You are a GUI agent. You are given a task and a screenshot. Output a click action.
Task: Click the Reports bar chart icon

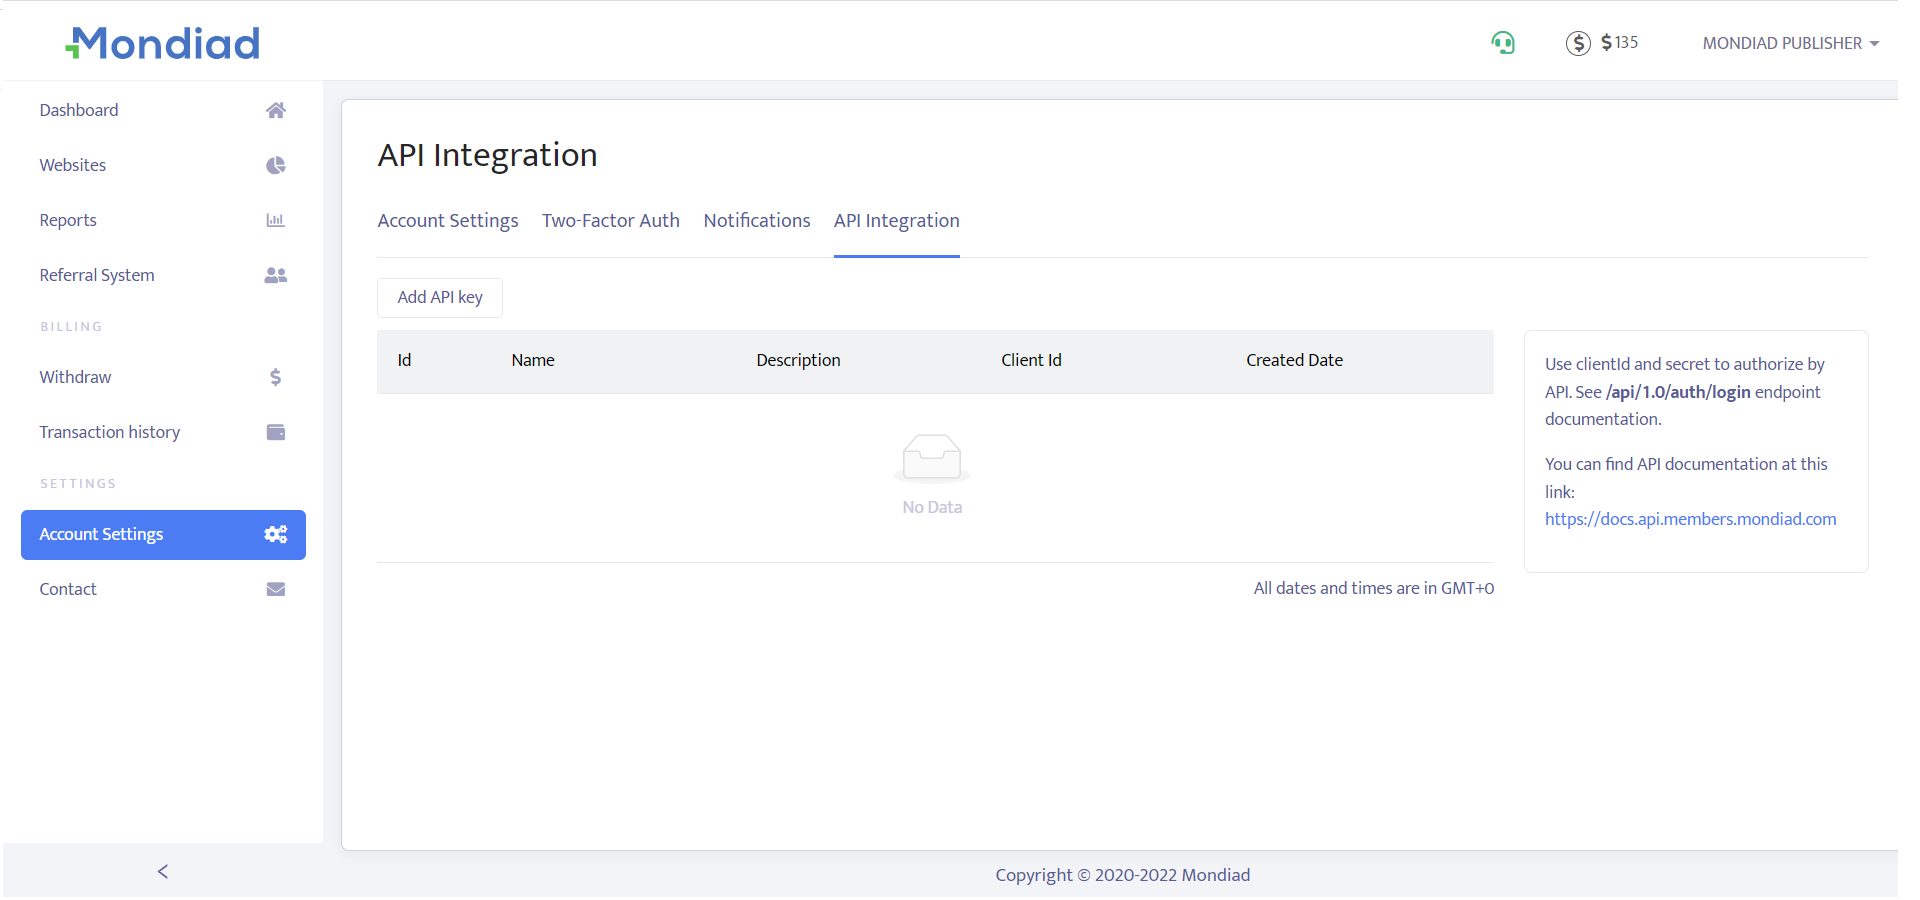pos(276,220)
